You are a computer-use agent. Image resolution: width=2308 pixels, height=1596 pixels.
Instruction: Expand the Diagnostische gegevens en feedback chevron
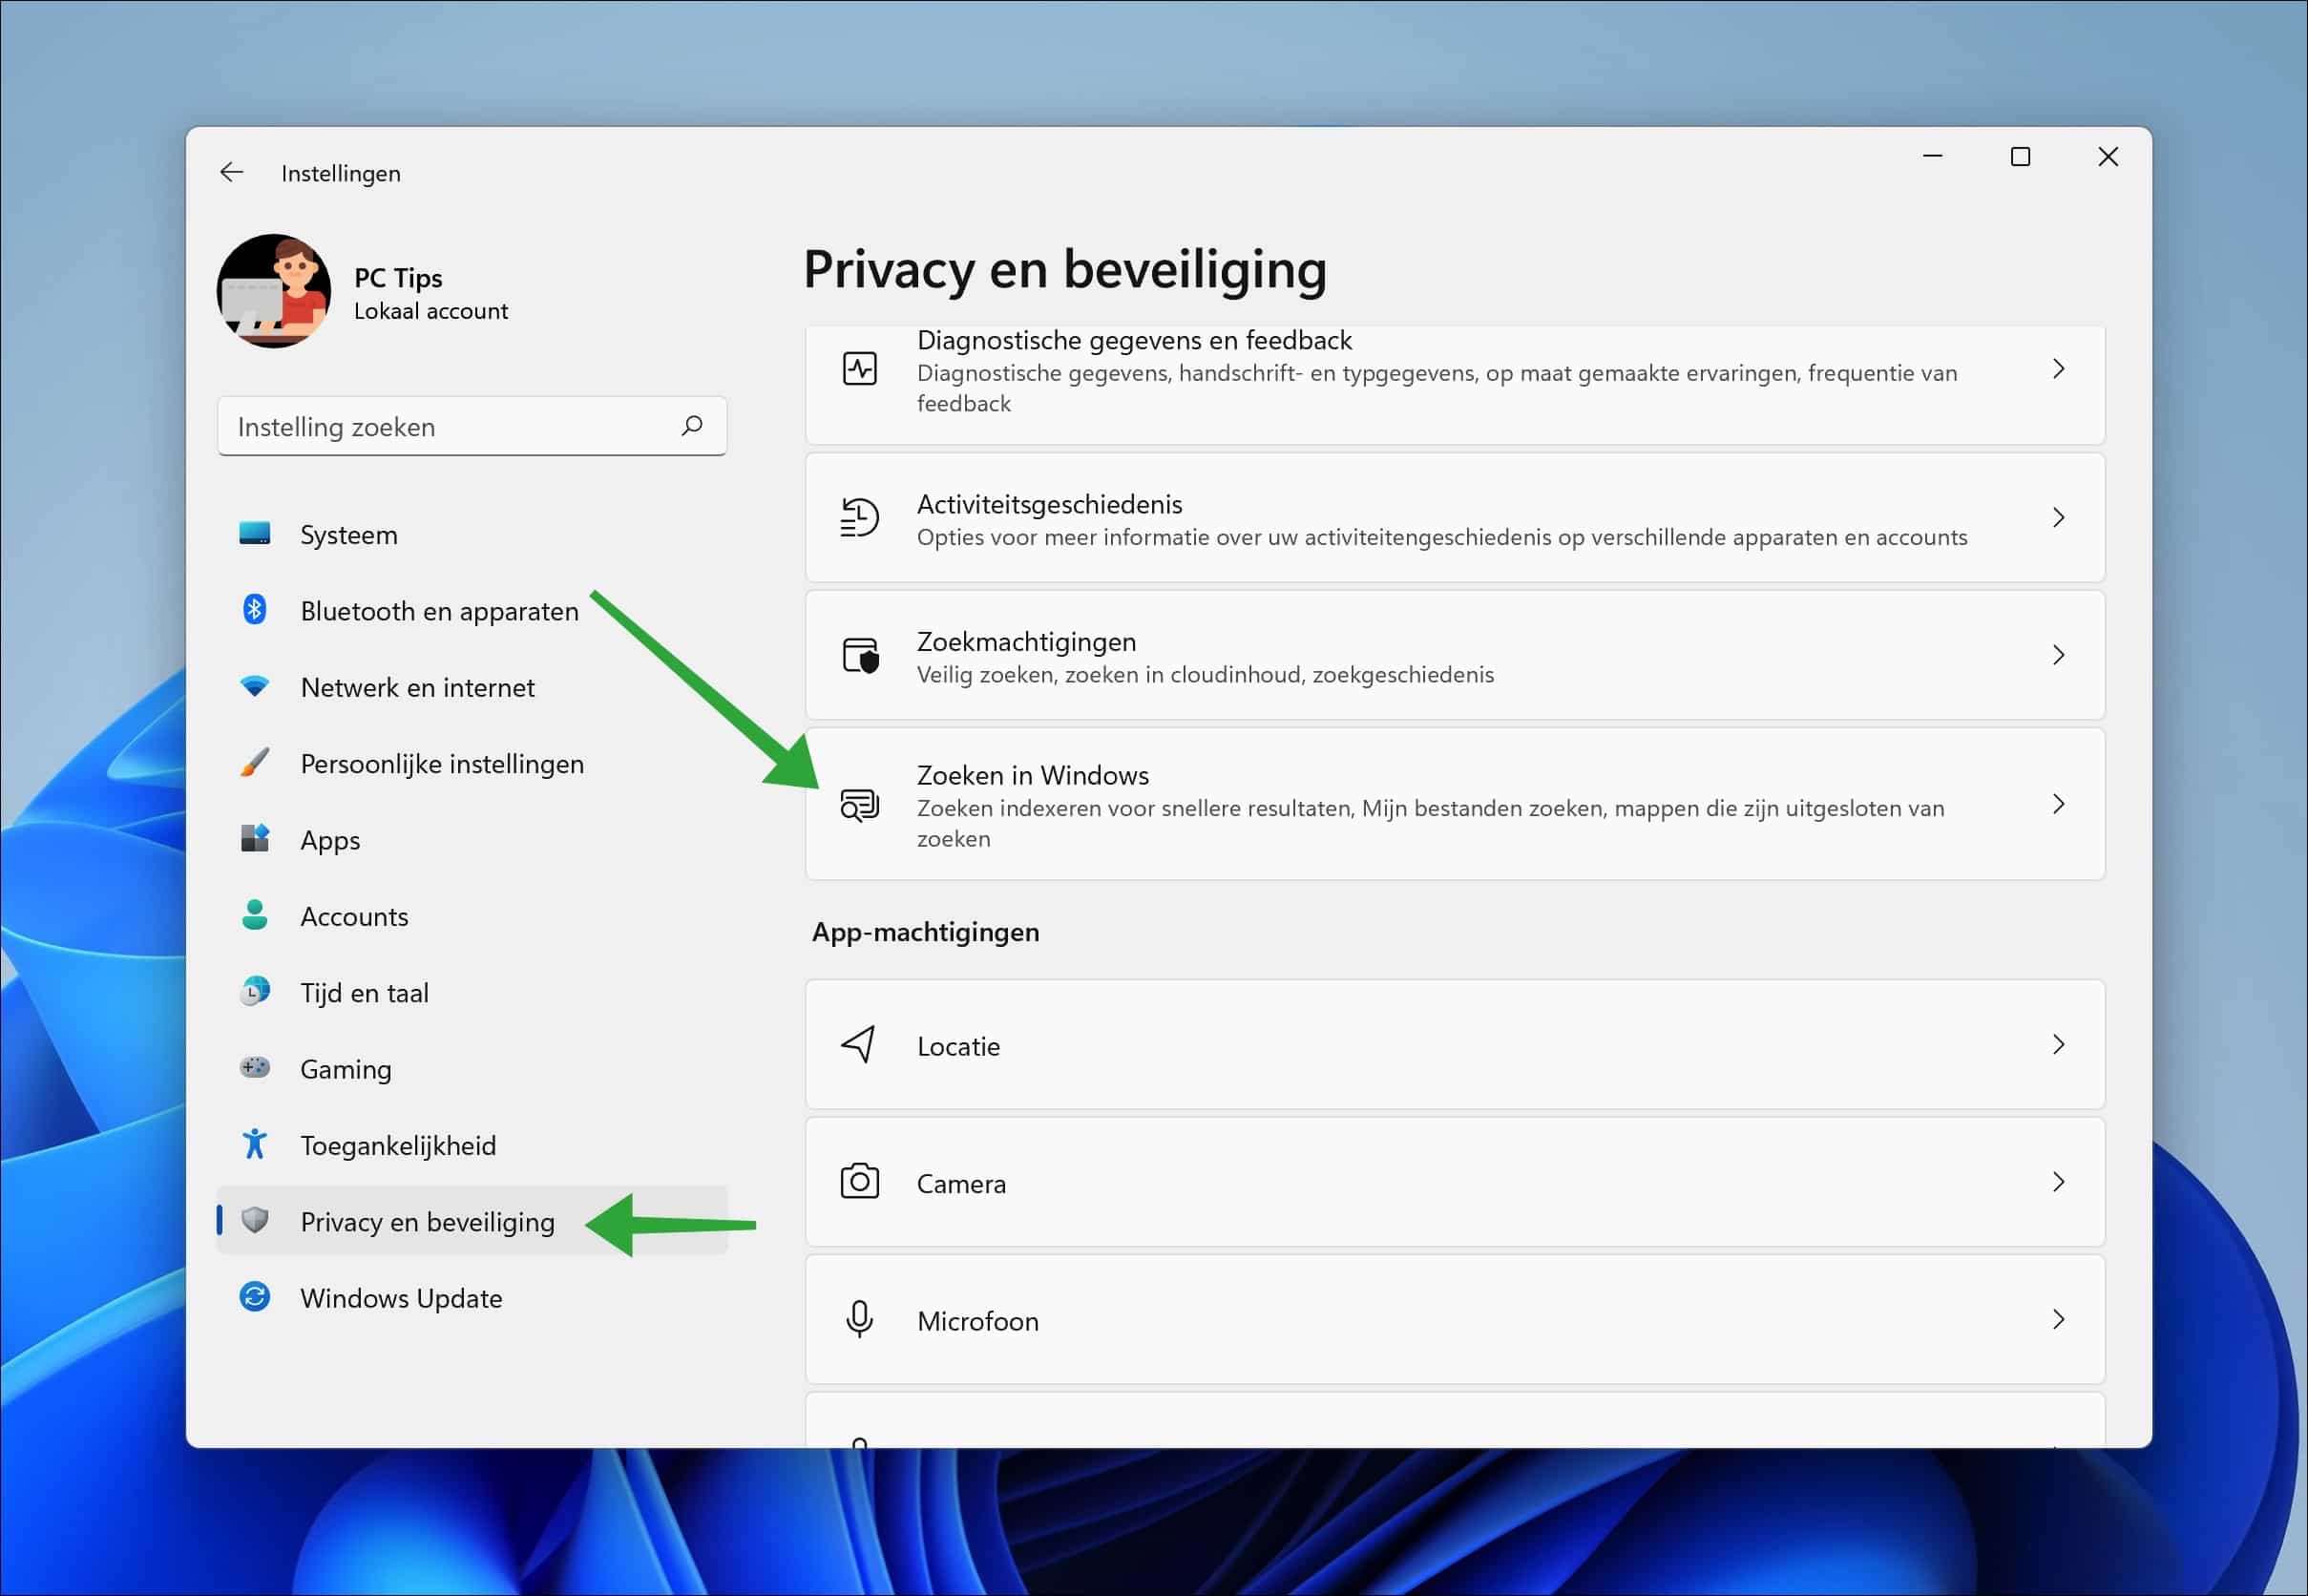pos(2059,369)
